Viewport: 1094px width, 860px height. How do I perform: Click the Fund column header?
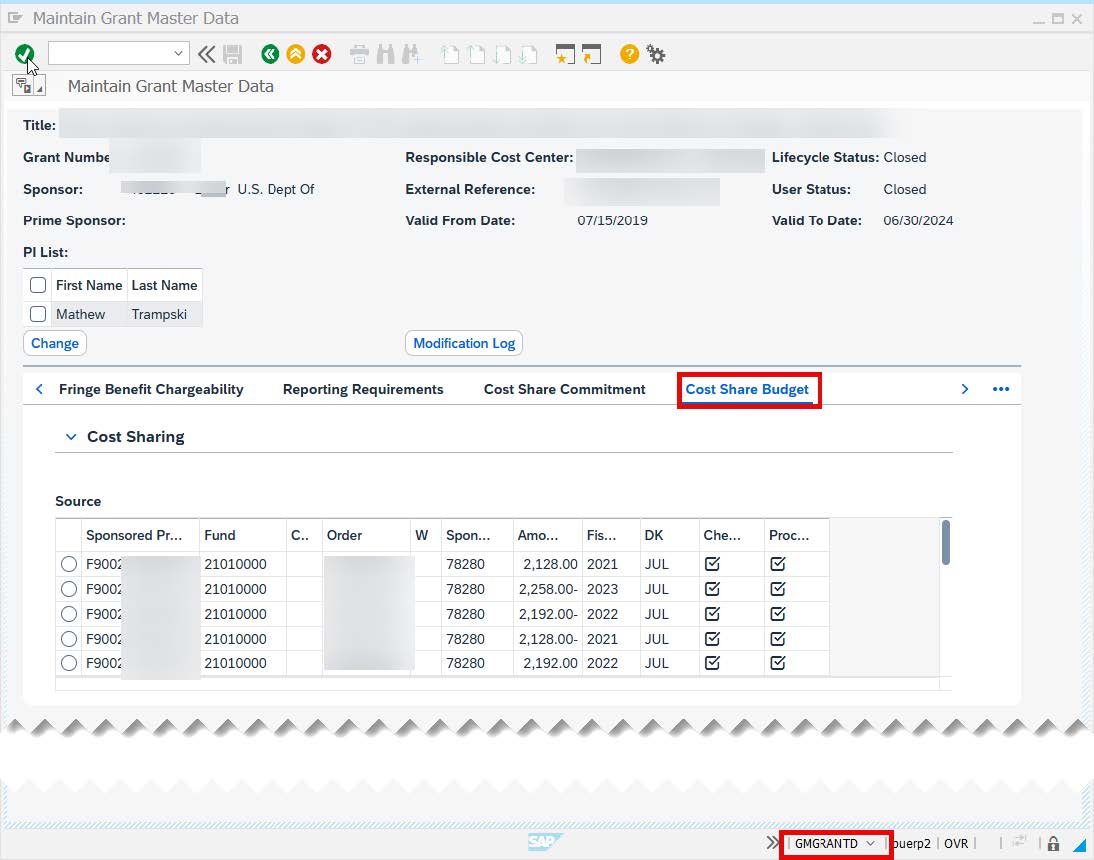pos(243,535)
